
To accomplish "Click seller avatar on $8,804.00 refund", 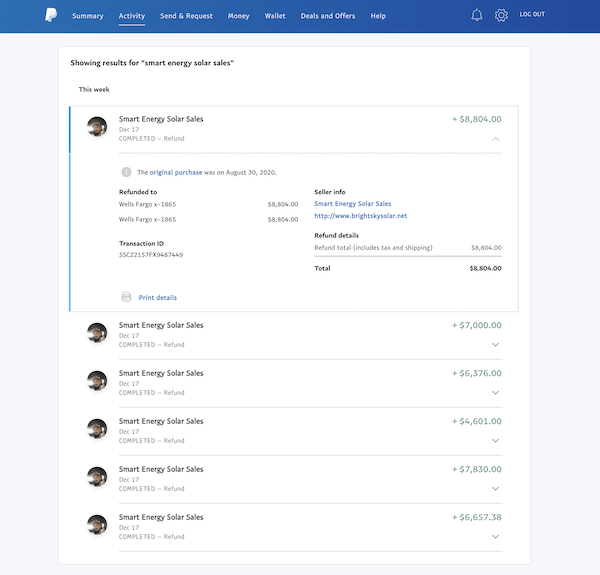I will [x=97, y=127].
